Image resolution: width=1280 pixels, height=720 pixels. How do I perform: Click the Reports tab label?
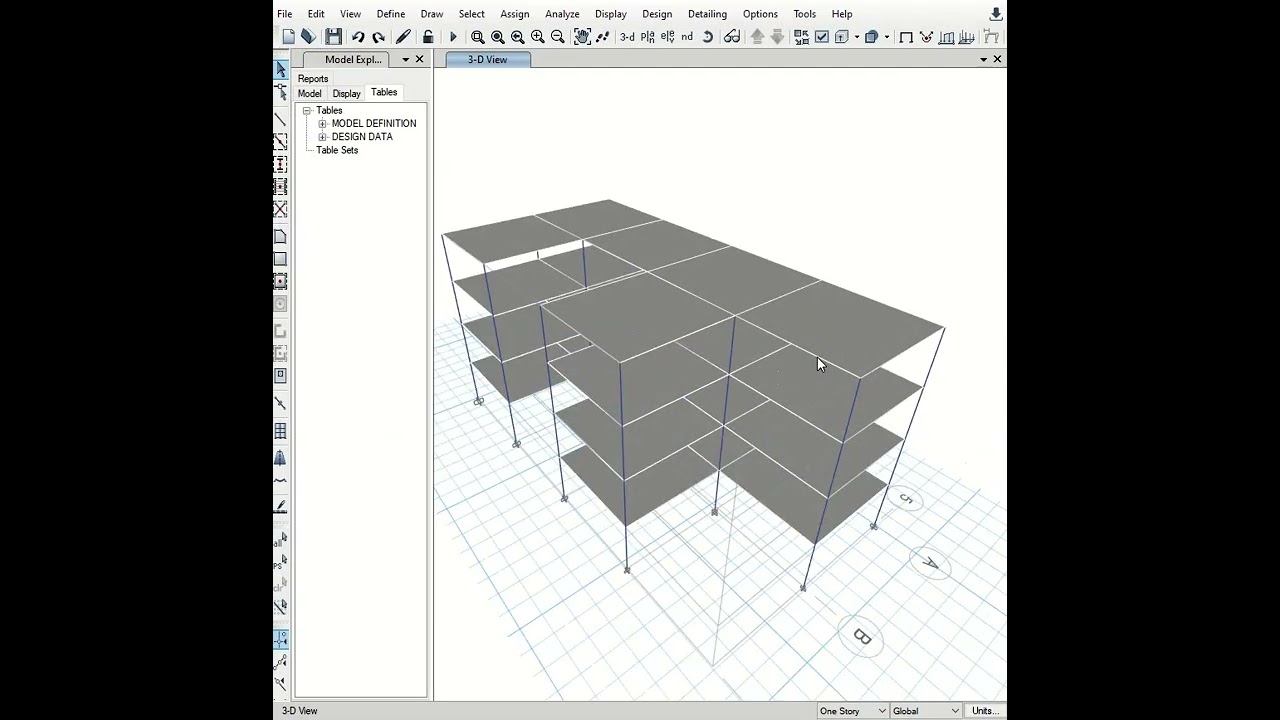(x=313, y=79)
